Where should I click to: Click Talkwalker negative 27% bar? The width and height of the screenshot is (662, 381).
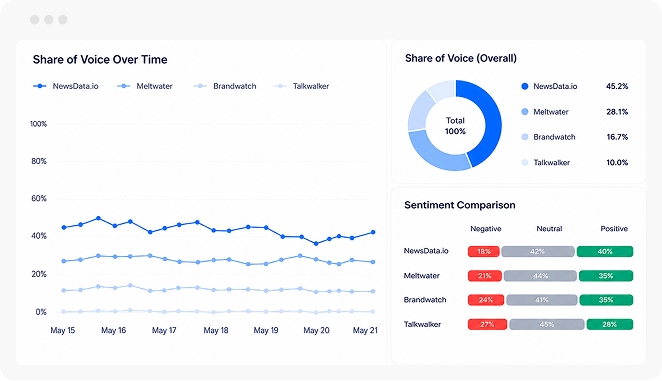pos(487,324)
